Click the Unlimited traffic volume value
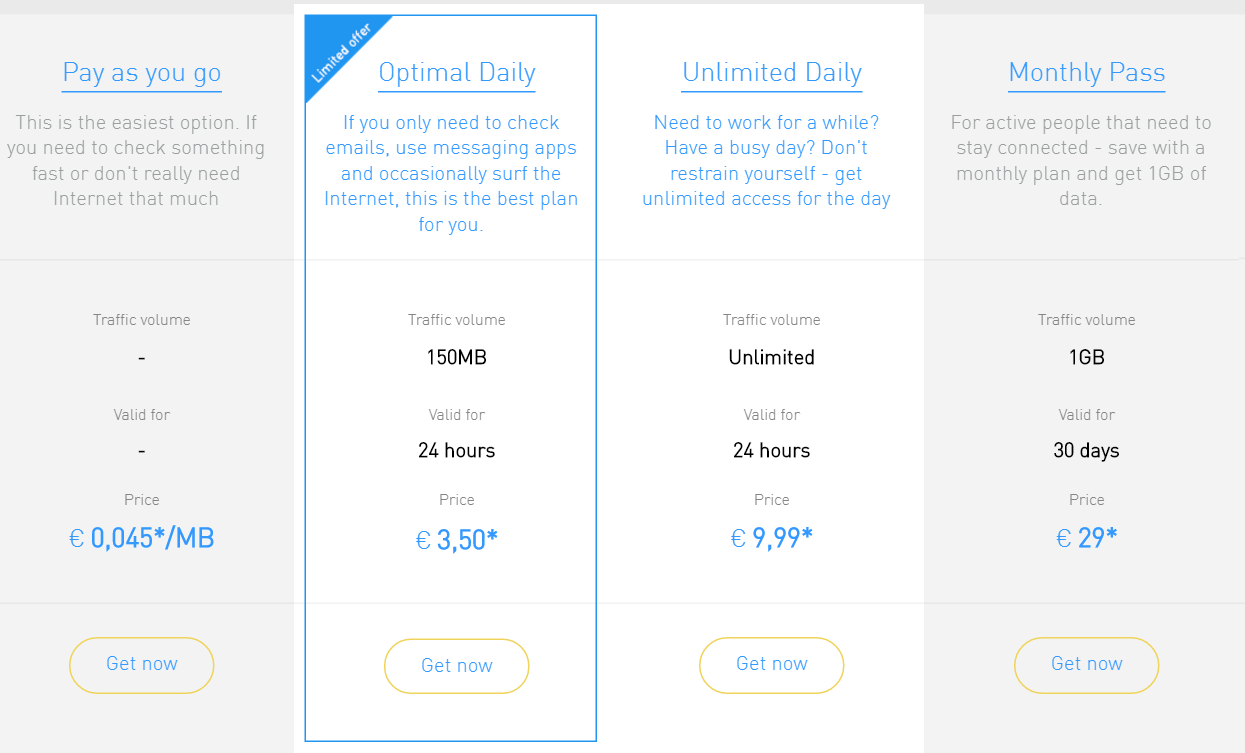 tap(772, 357)
